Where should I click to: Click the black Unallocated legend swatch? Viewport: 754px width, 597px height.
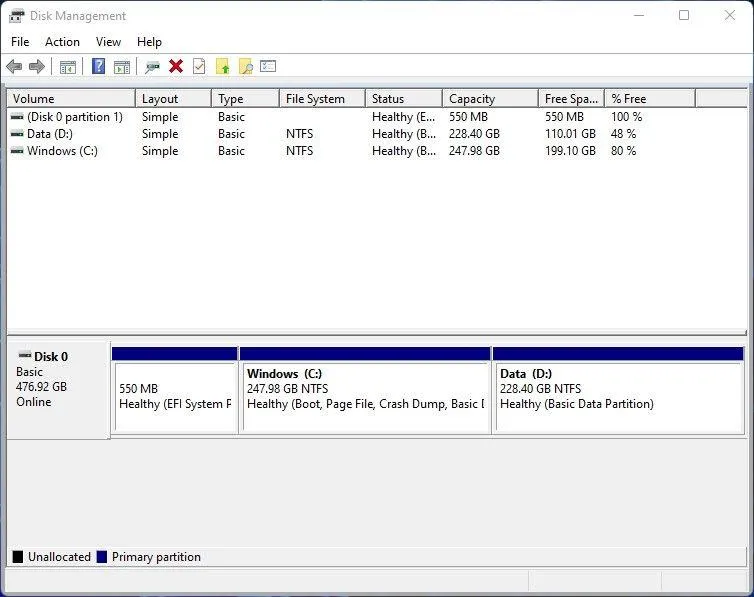18,557
